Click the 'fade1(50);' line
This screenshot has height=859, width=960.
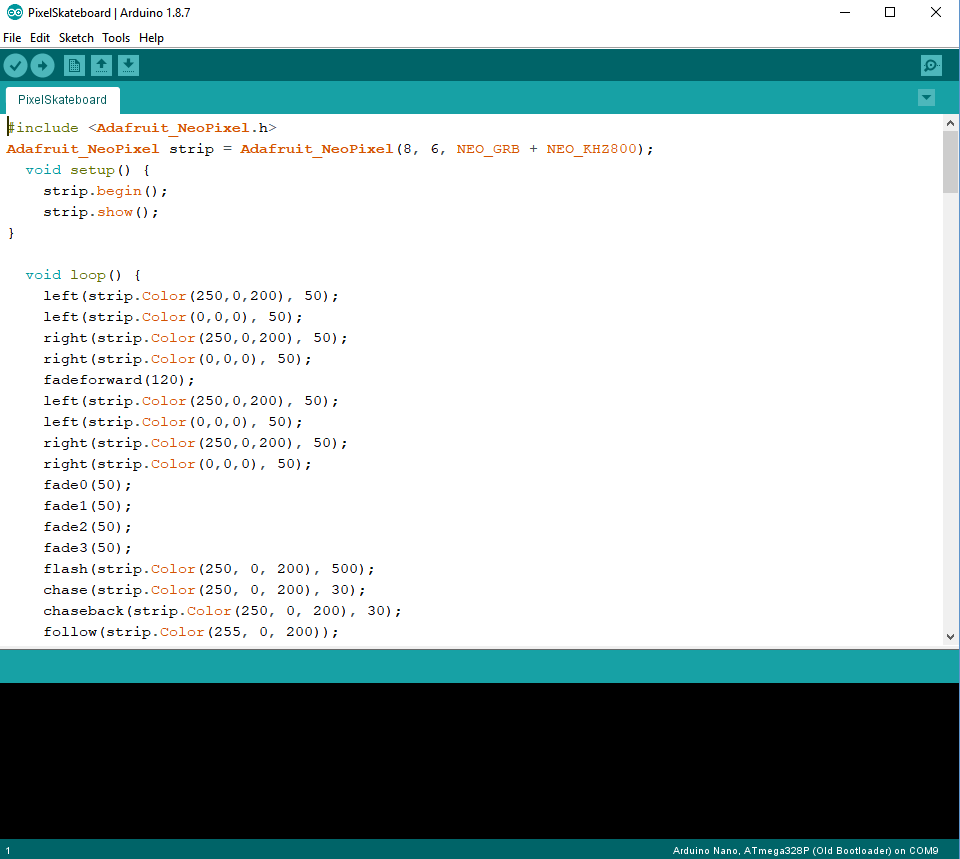click(x=88, y=506)
